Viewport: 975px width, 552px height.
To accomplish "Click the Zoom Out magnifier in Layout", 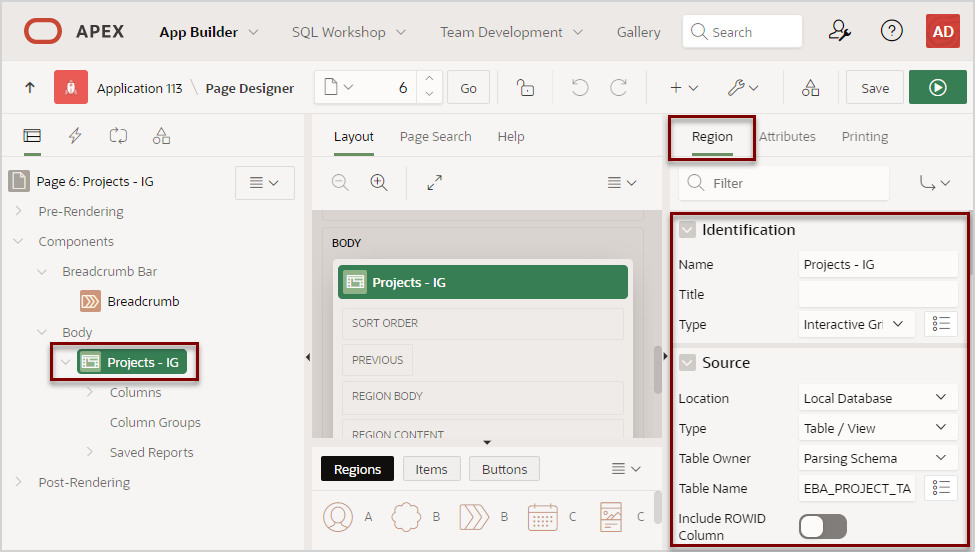I will pyautogui.click(x=340, y=182).
